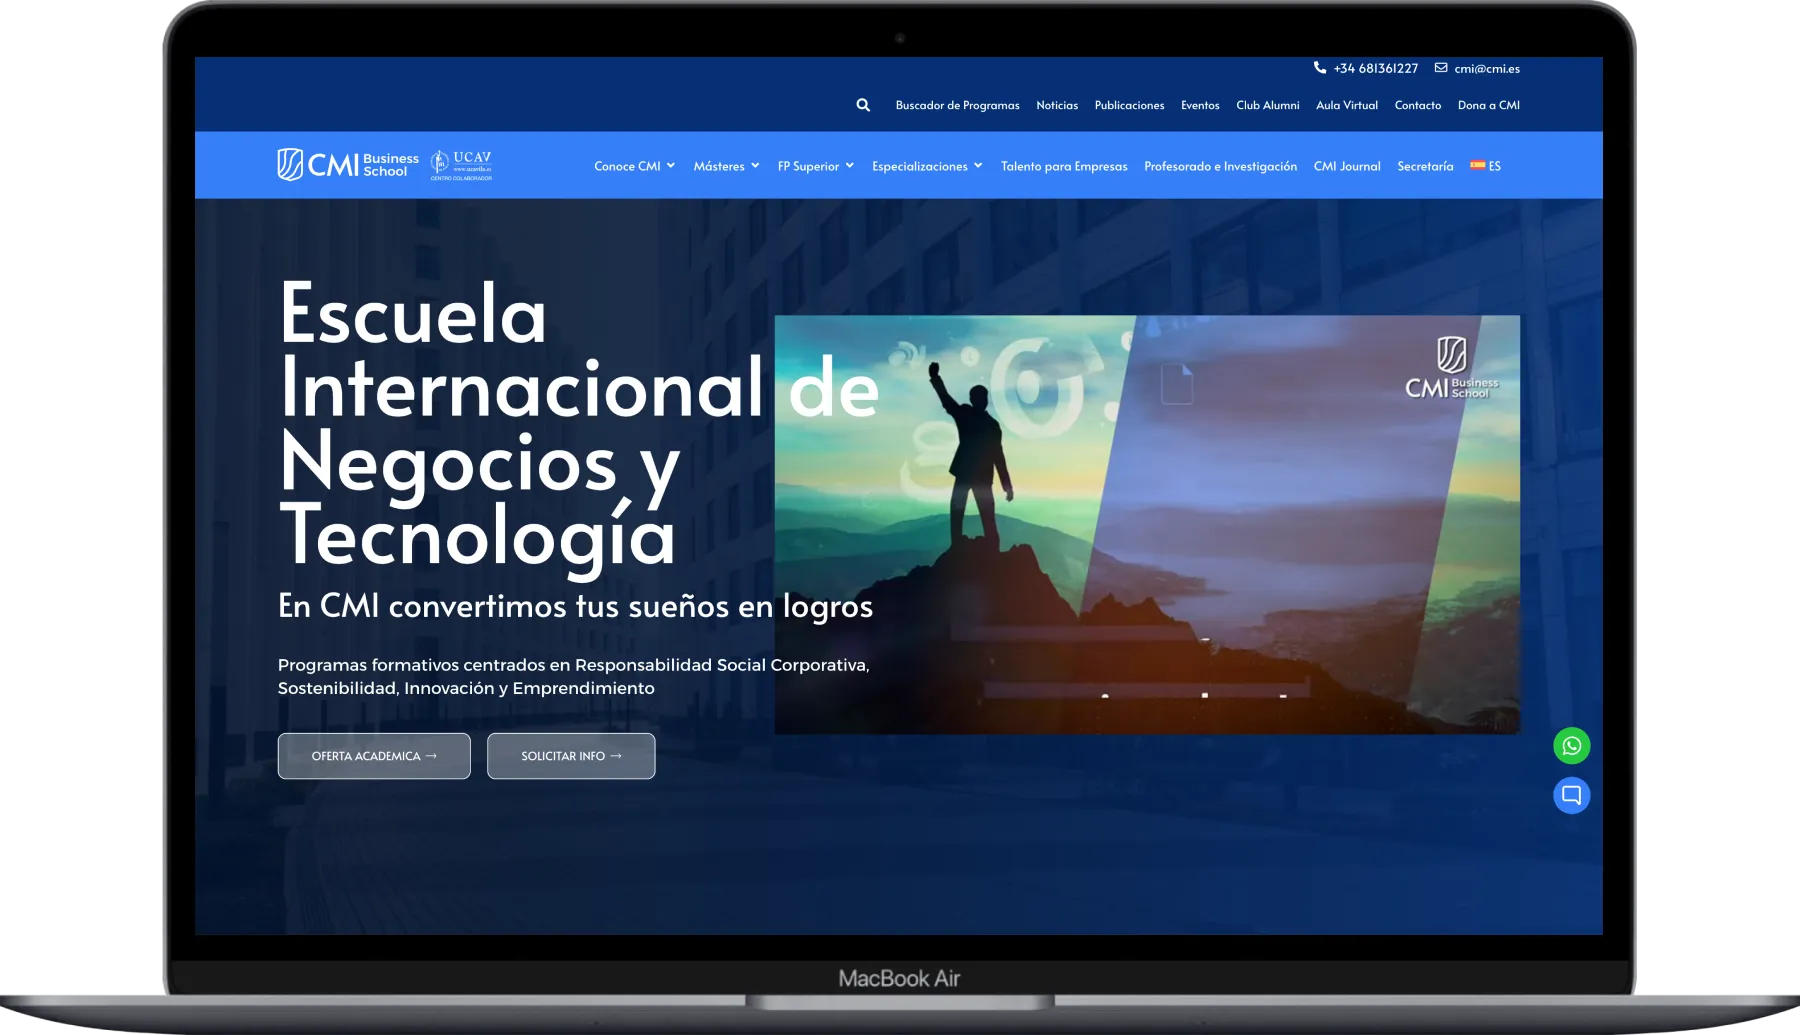Expand the FP Superior dropdown
Screen dimensions: 1800x1035
pos(815,166)
